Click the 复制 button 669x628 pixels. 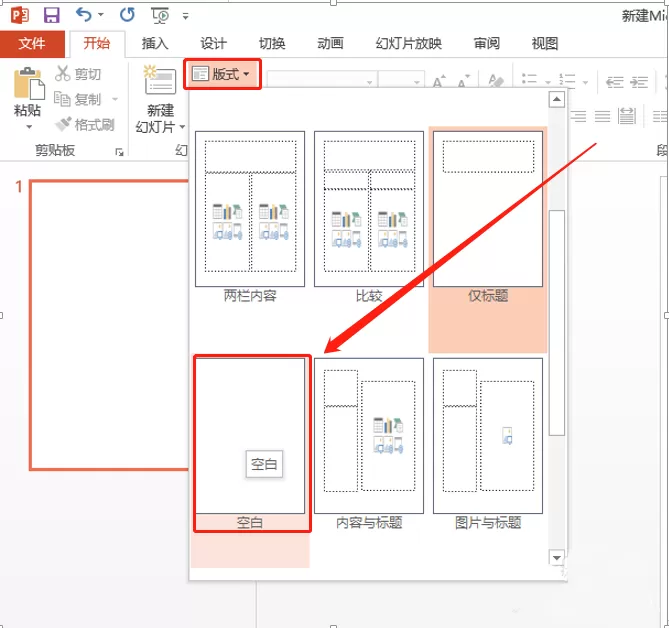tap(78, 99)
